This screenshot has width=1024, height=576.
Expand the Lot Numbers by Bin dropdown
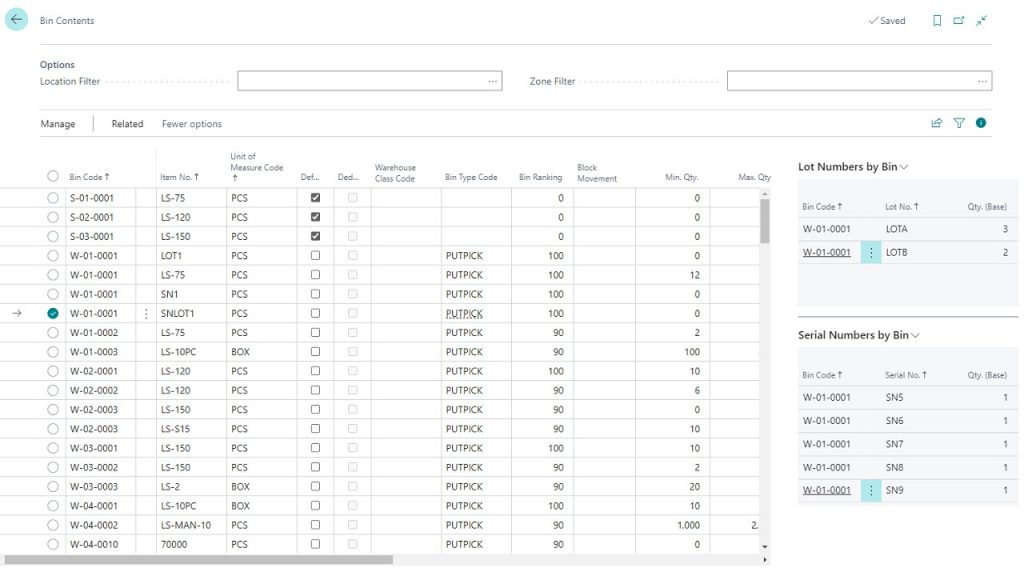[904, 167]
